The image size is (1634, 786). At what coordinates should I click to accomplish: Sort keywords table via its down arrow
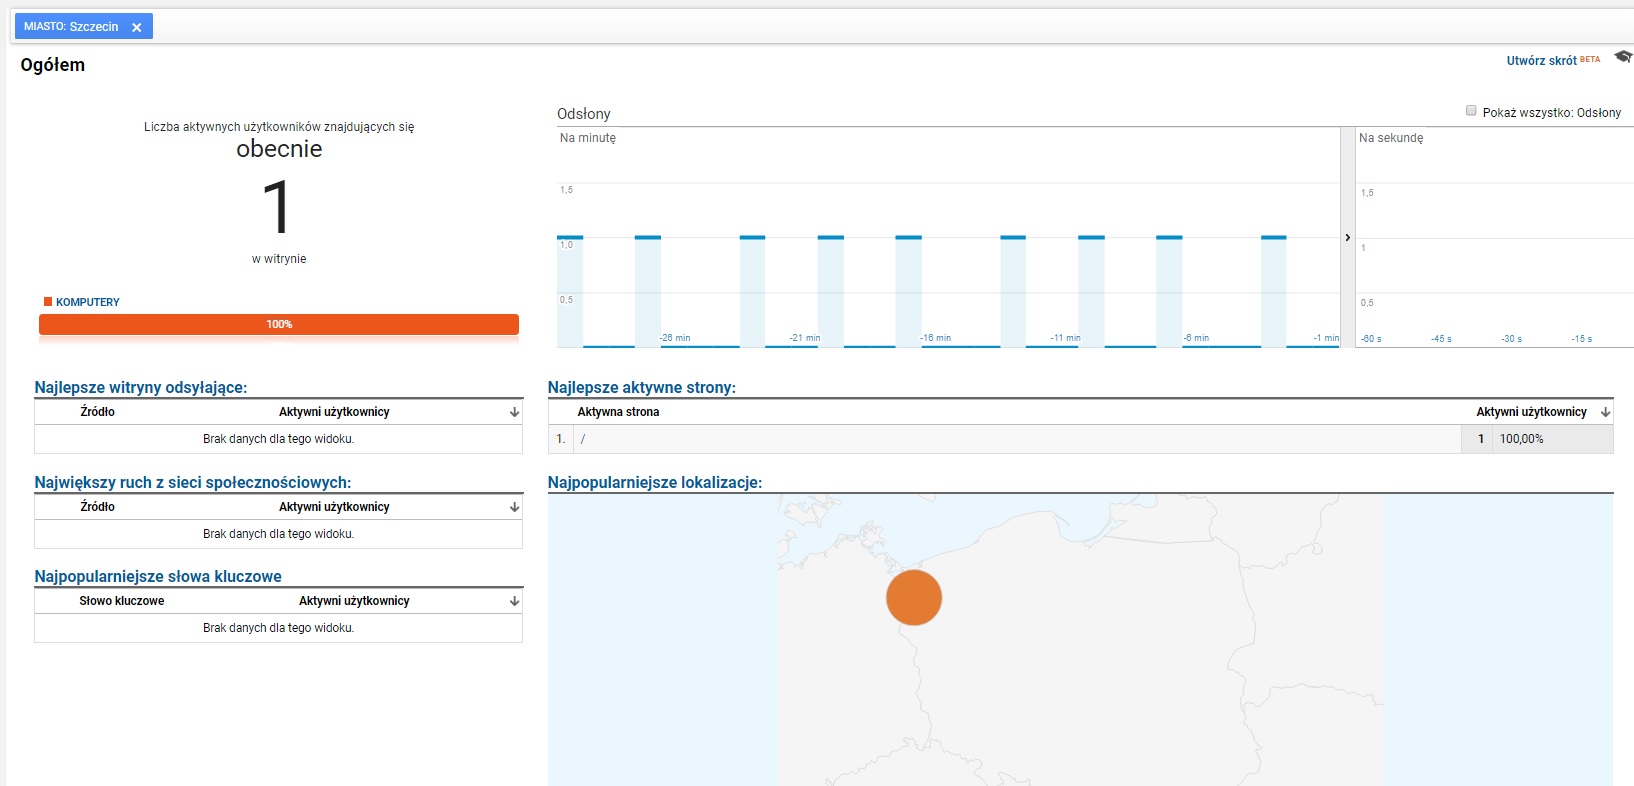[514, 601]
